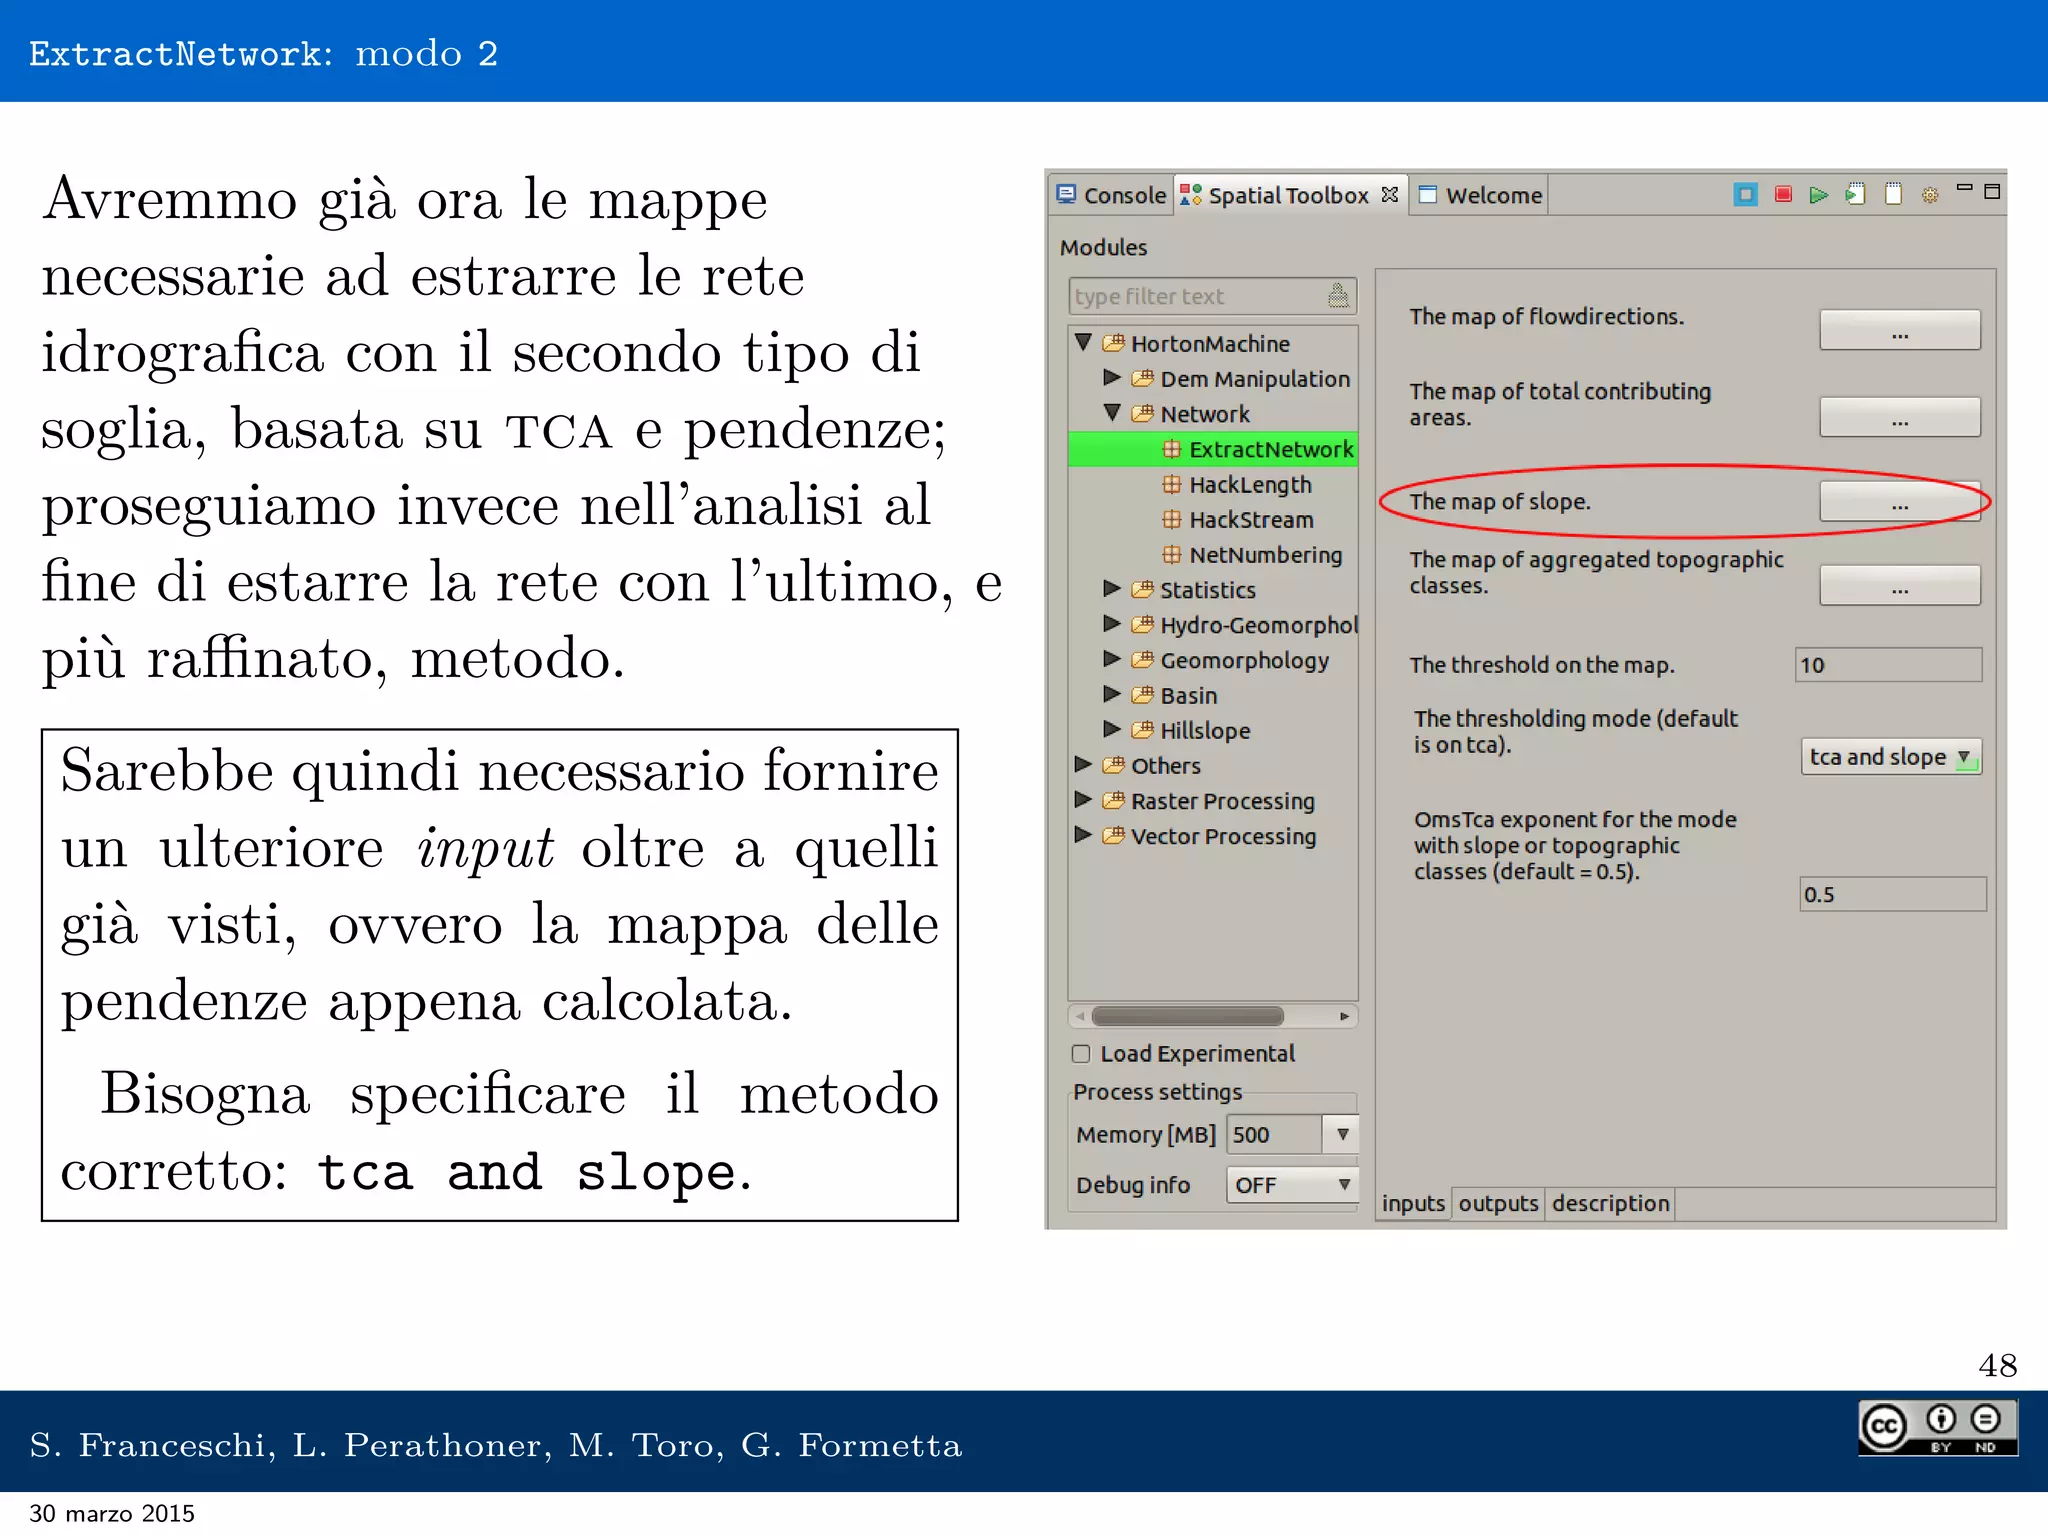Browse for the aggregated topographic classes map
The image size is (2048, 1536).
1900,585
